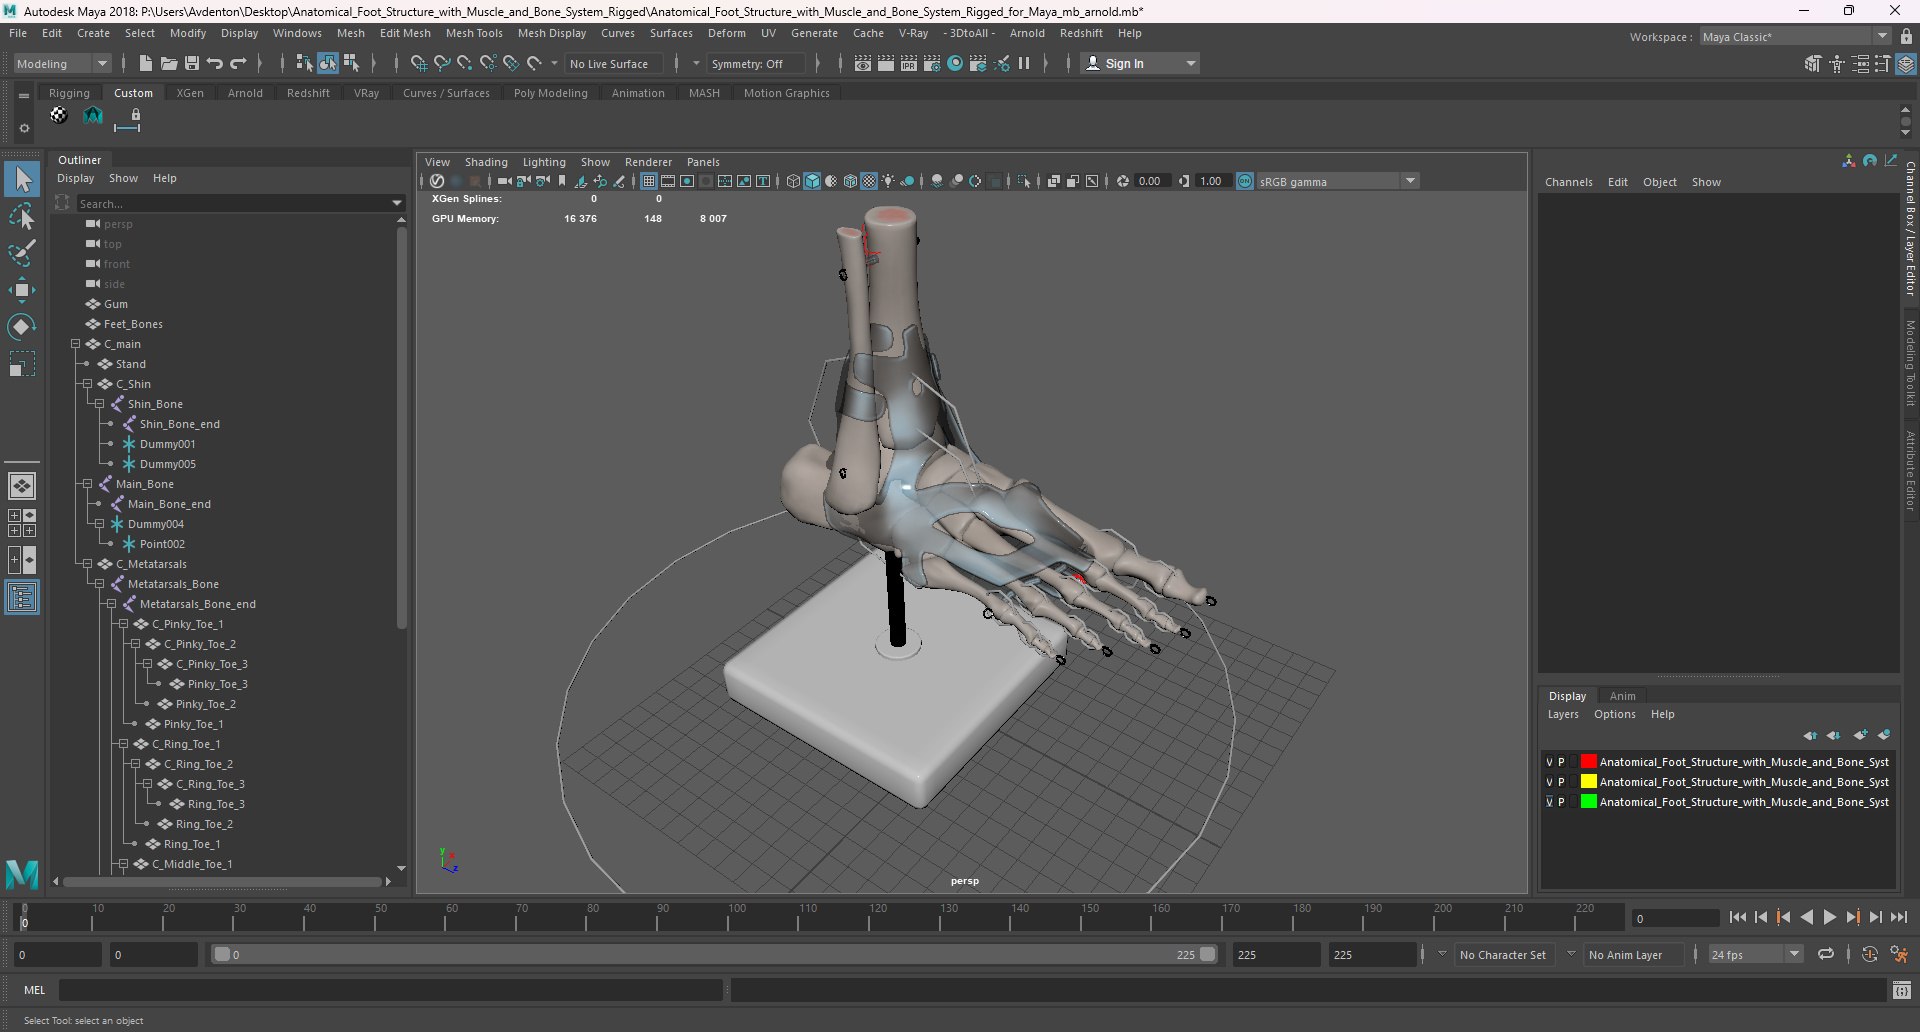Open the Modeling menu set dropdown
The width and height of the screenshot is (1920, 1032).
coord(62,63)
